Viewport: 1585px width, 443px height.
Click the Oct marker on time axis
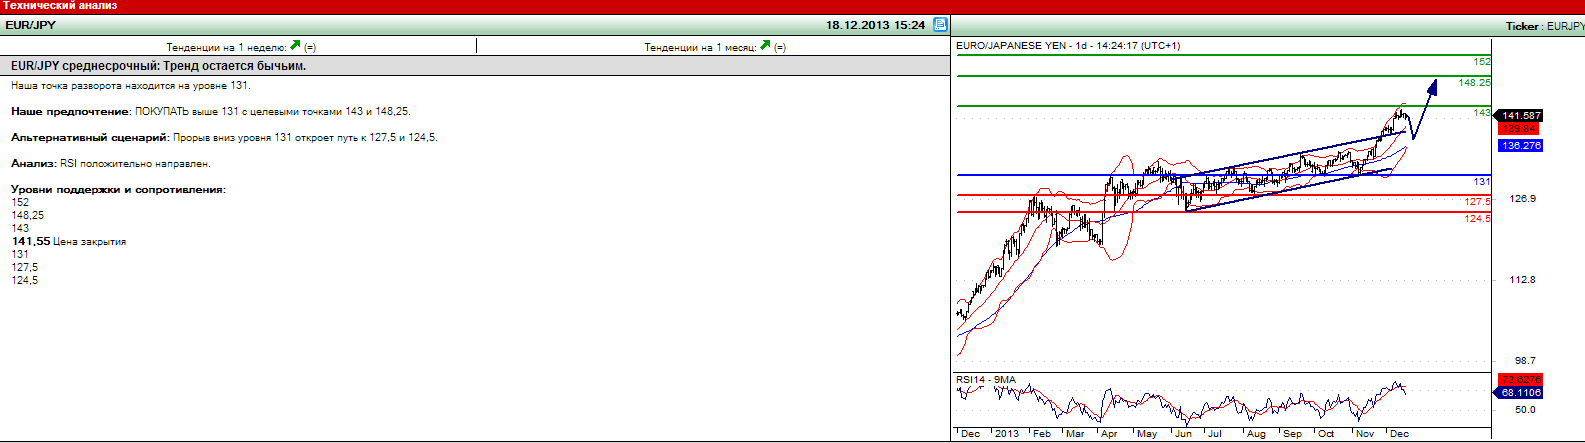pos(1326,434)
